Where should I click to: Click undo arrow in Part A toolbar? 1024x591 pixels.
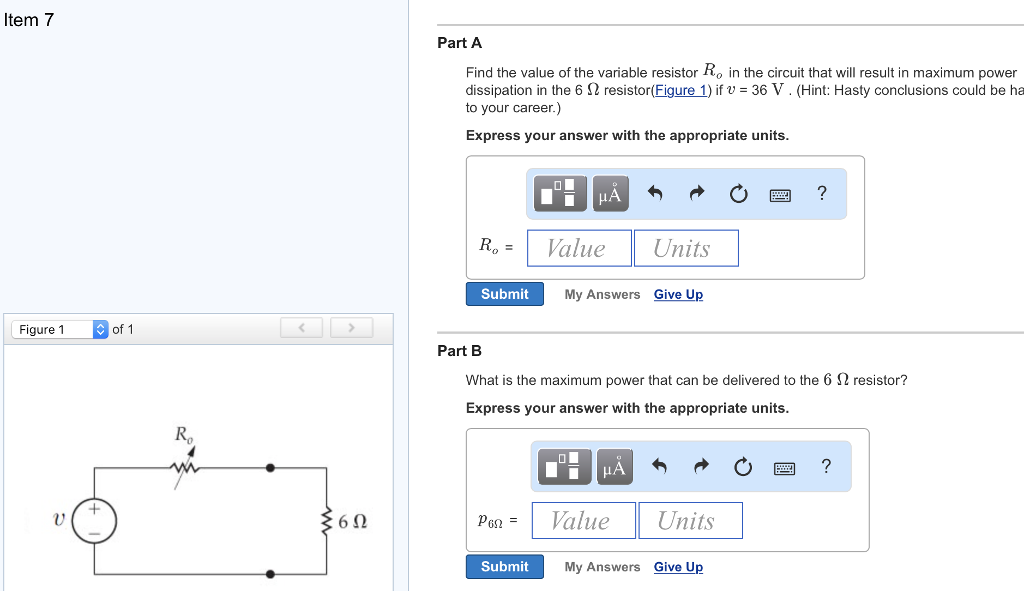click(655, 194)
